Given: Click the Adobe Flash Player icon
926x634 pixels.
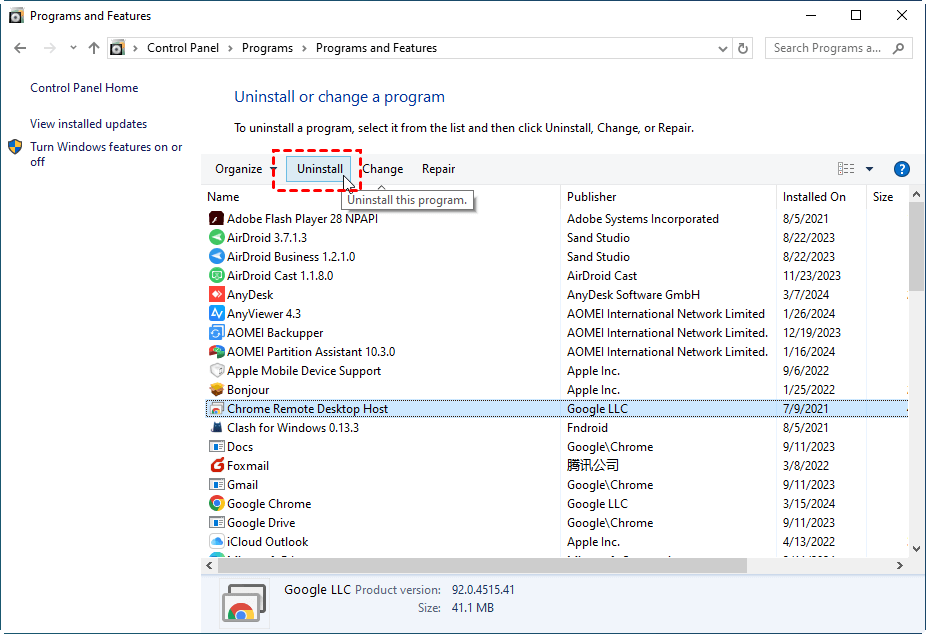Looking at the screenshot, I should tap(216, 219).
